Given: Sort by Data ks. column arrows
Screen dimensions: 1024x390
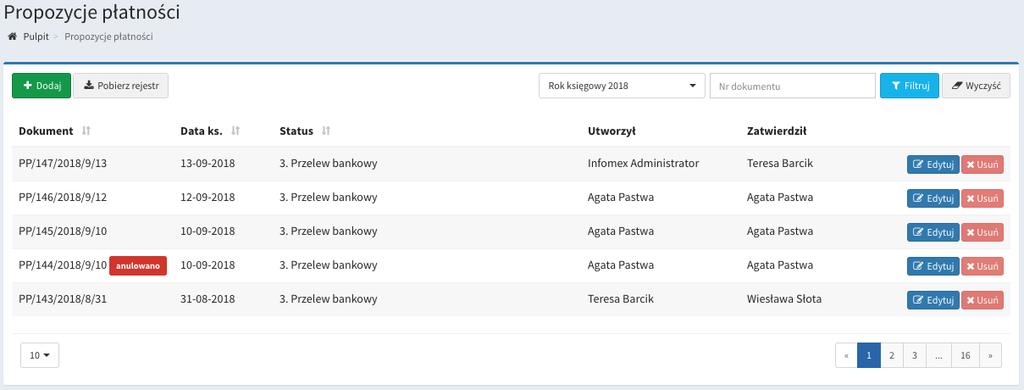Looking at the screenshot, I should click(236, 131).
